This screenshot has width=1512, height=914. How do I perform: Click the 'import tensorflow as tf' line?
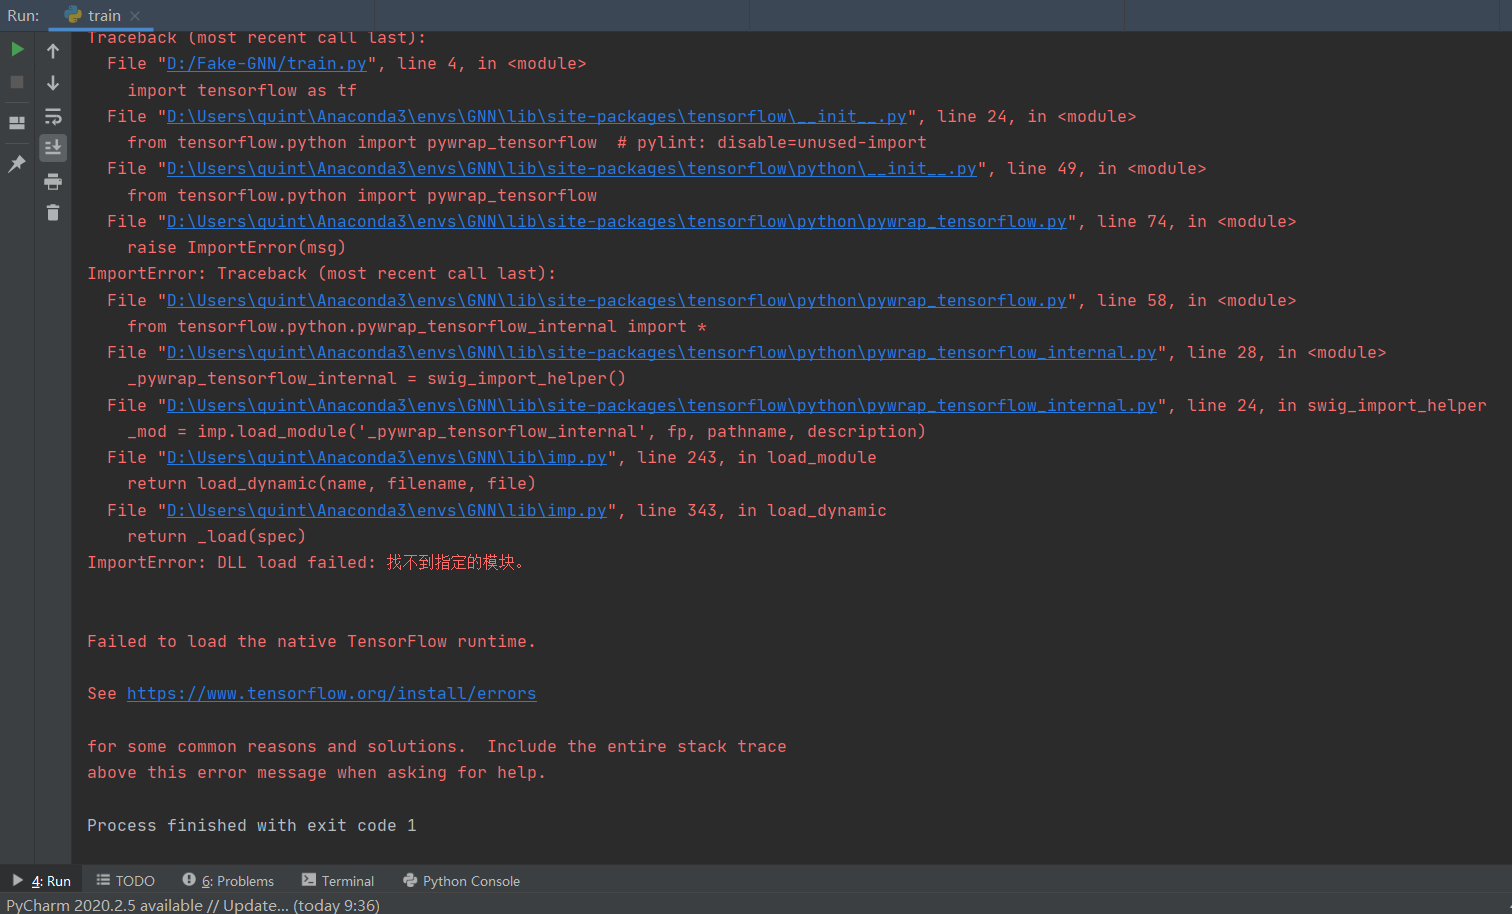click(x=242, y=90)
